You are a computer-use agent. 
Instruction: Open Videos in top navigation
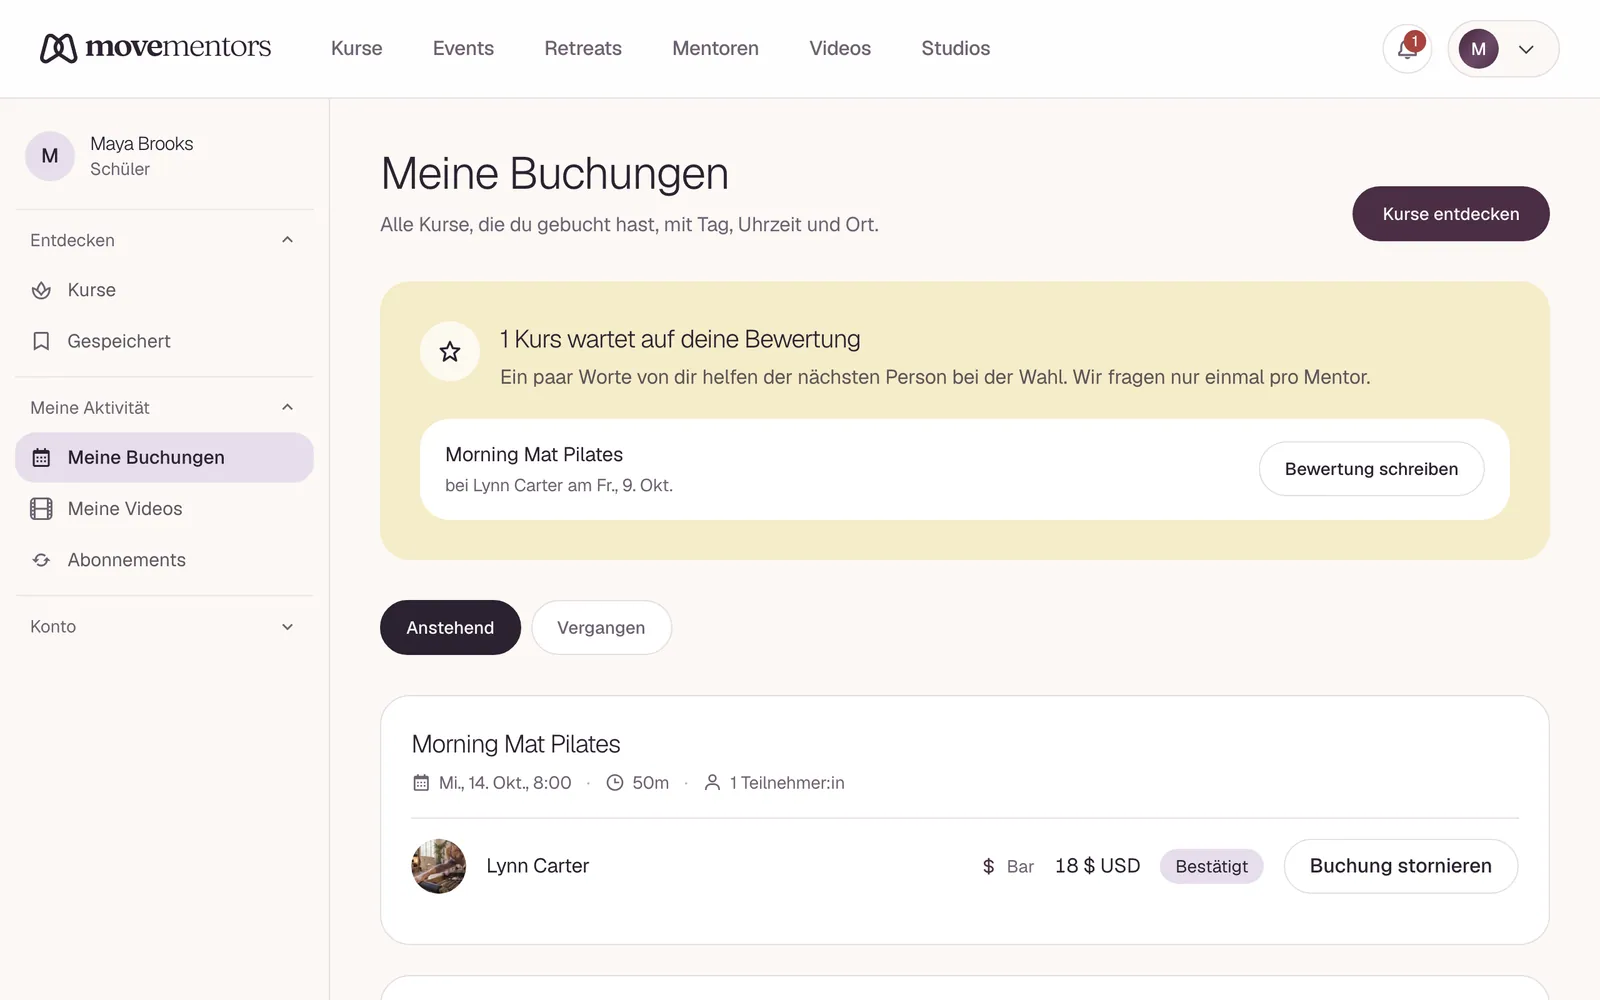[x=840, y=48]
